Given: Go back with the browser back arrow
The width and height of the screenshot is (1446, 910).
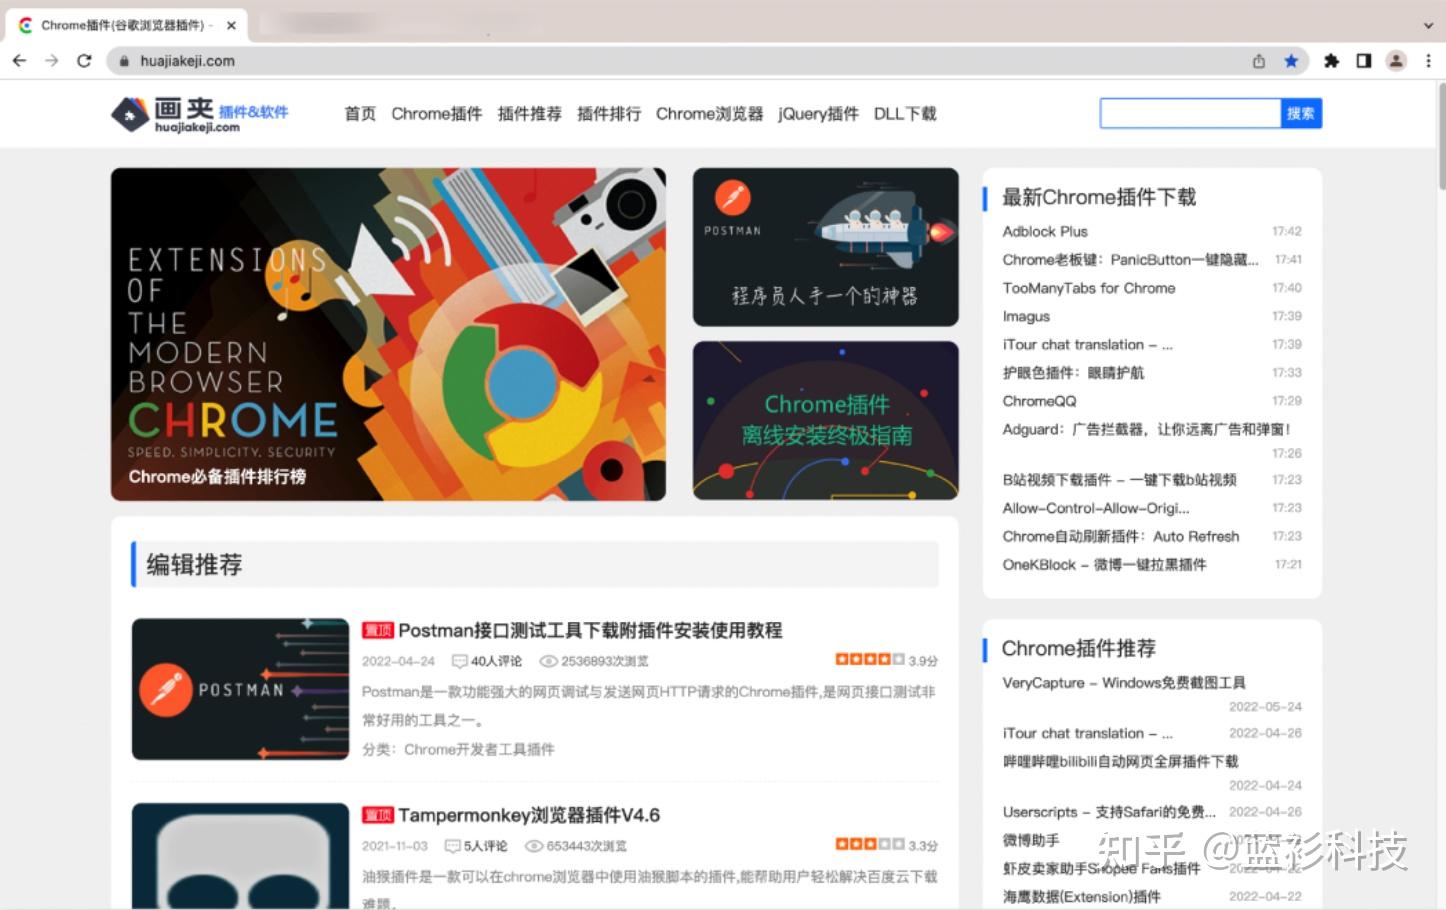Looking at the screenshot, I should pos(19,61).
